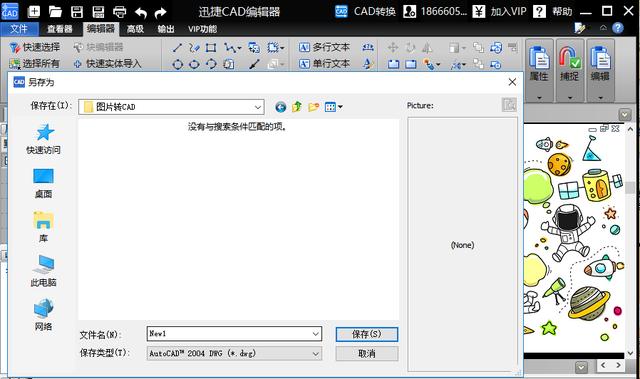Select 此电脑 in dialog sidebar
This screenshot has width=640, height=379.
(43, 271)
